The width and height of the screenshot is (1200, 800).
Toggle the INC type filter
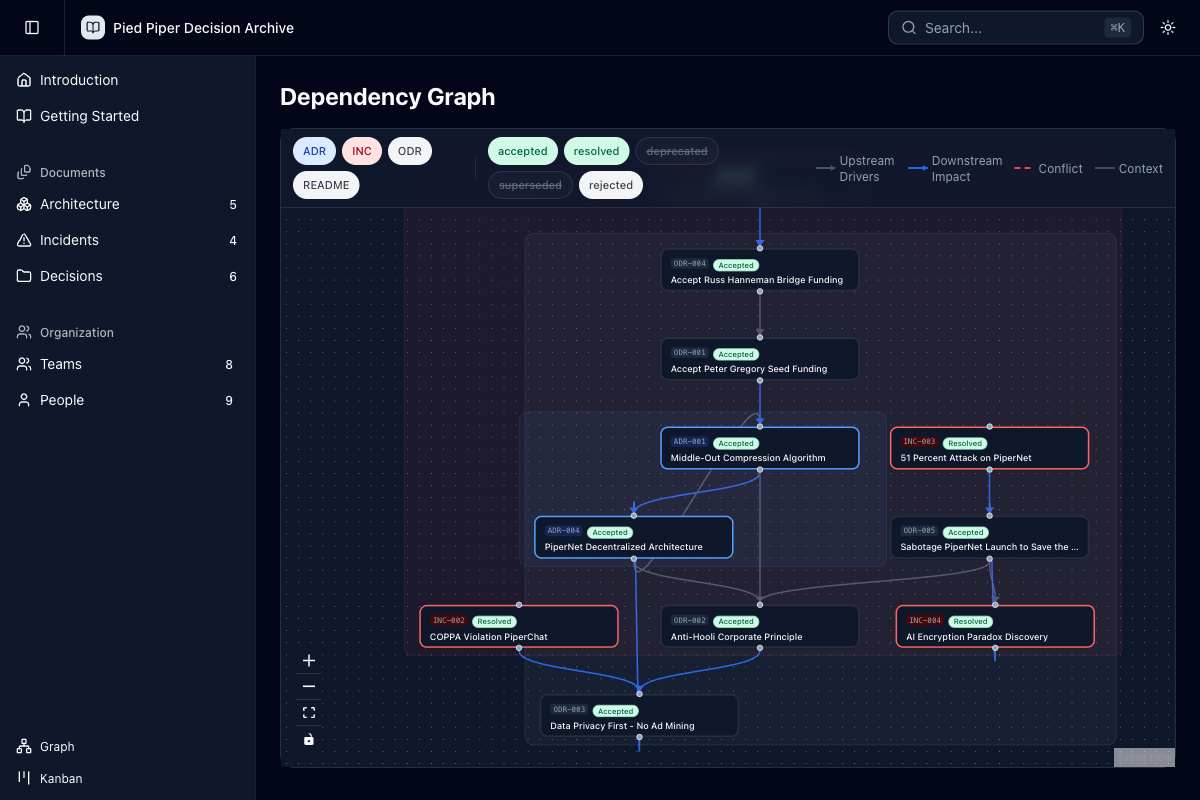coord(362,152)
